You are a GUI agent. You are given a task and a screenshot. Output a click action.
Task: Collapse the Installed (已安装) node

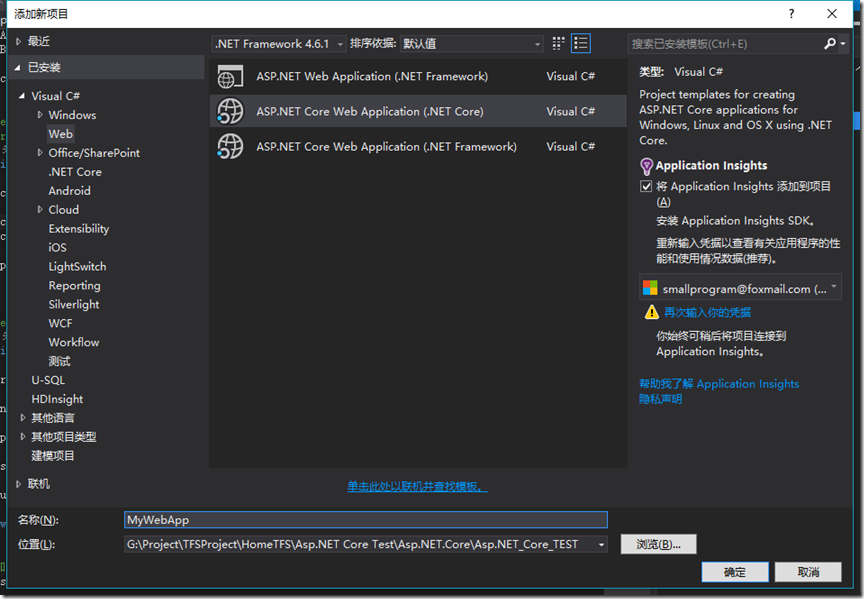[x=18, y=67]
